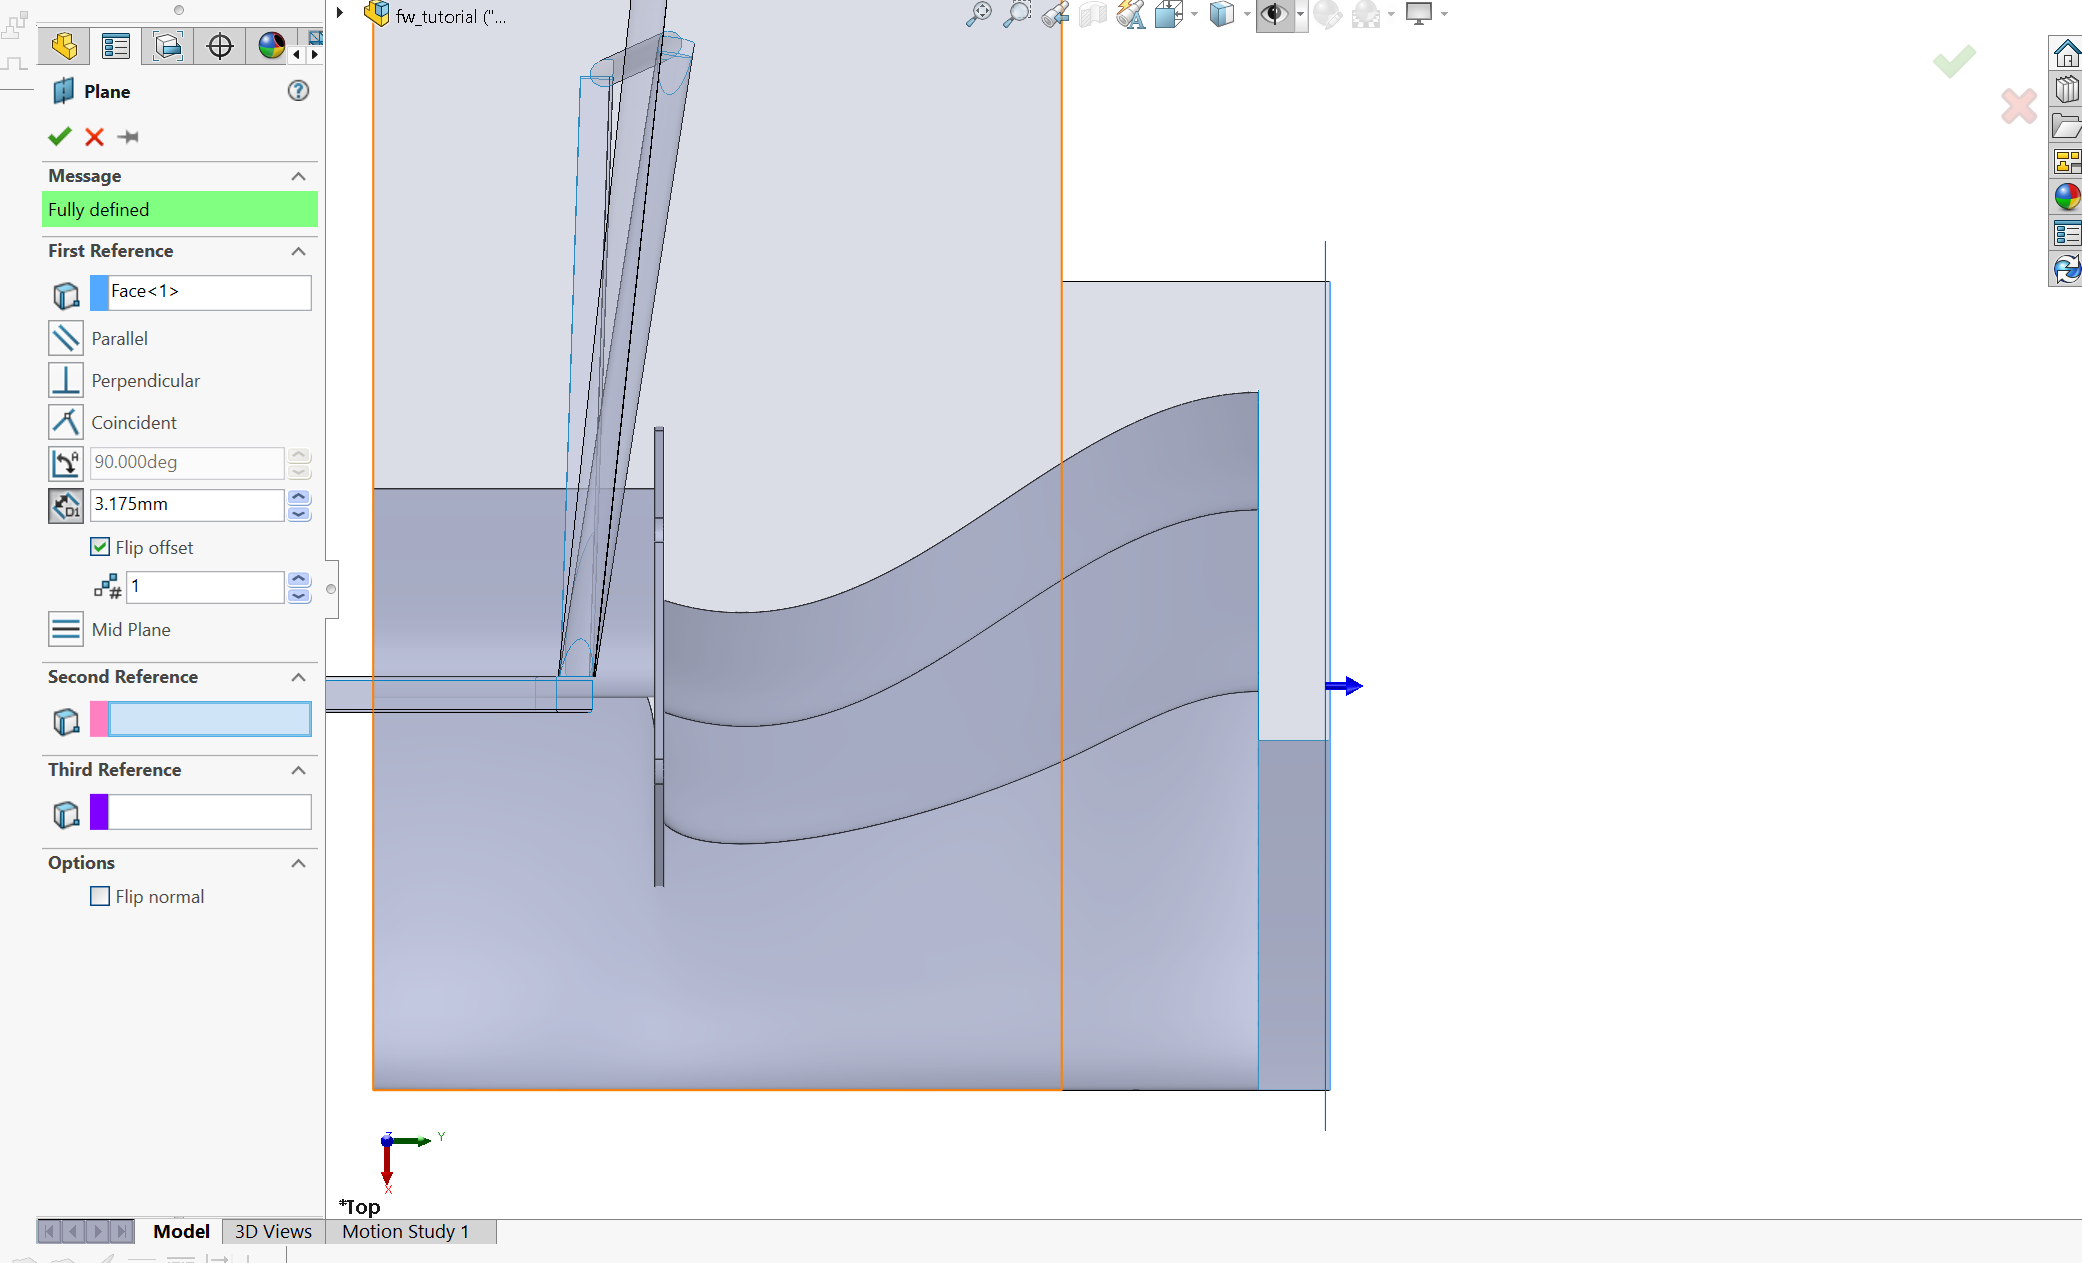Image resolution: width=2082 pixels, height=1263 pixels.
Task: Toggle the Hide/Show Items eye button
Action: tap(1273, 14)
